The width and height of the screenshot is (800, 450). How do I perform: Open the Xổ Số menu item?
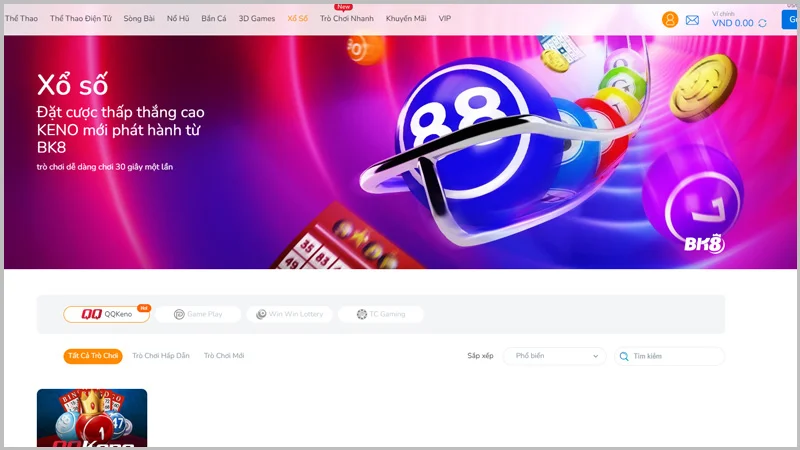297,18
